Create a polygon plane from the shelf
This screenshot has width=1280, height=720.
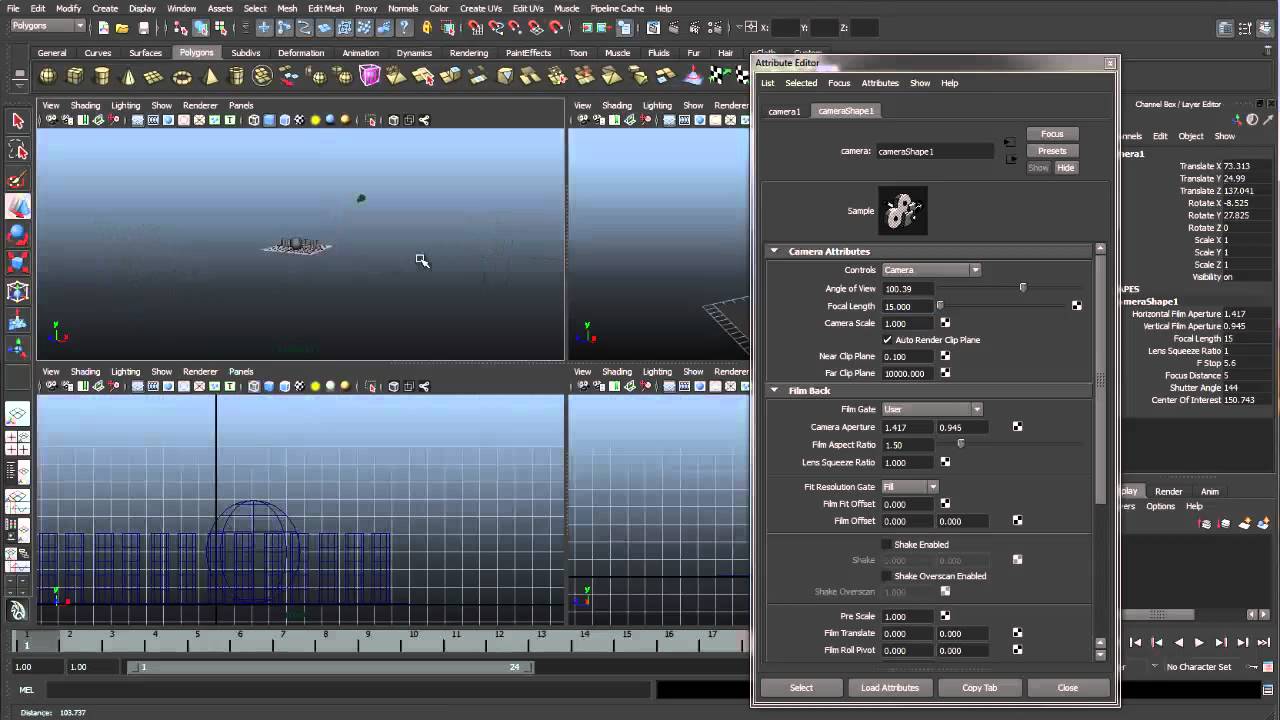click(x=154, y=76)
